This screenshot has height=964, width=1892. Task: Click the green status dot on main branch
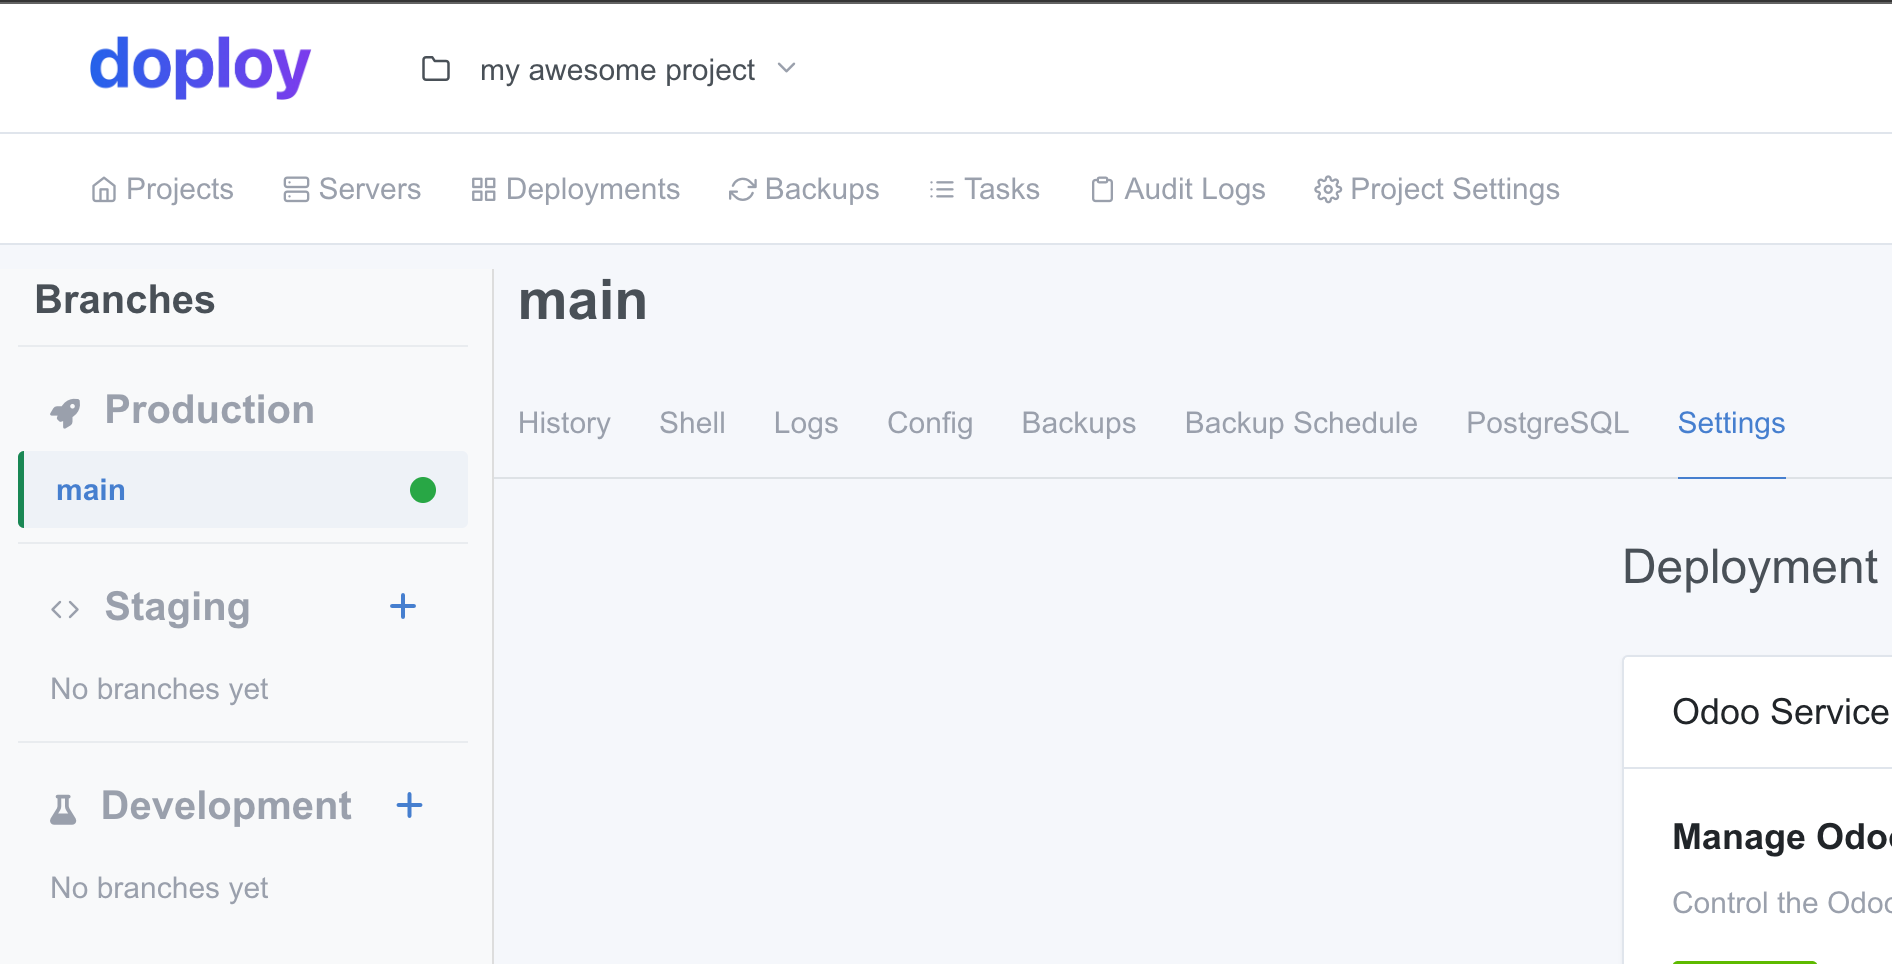pos(423,490)
